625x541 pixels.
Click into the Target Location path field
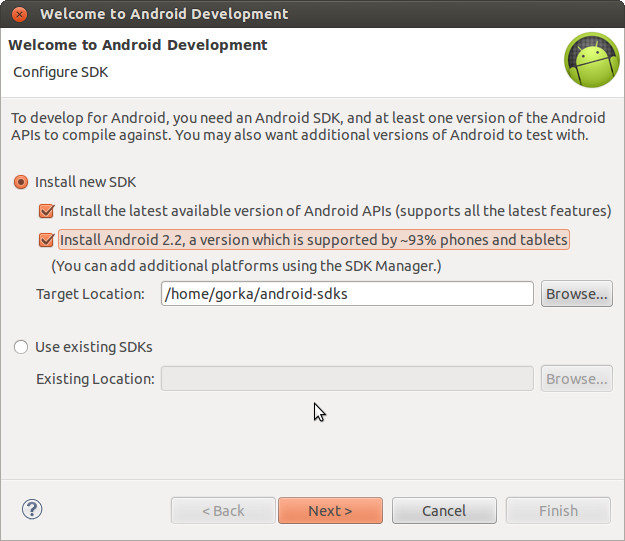coord(346,294)
